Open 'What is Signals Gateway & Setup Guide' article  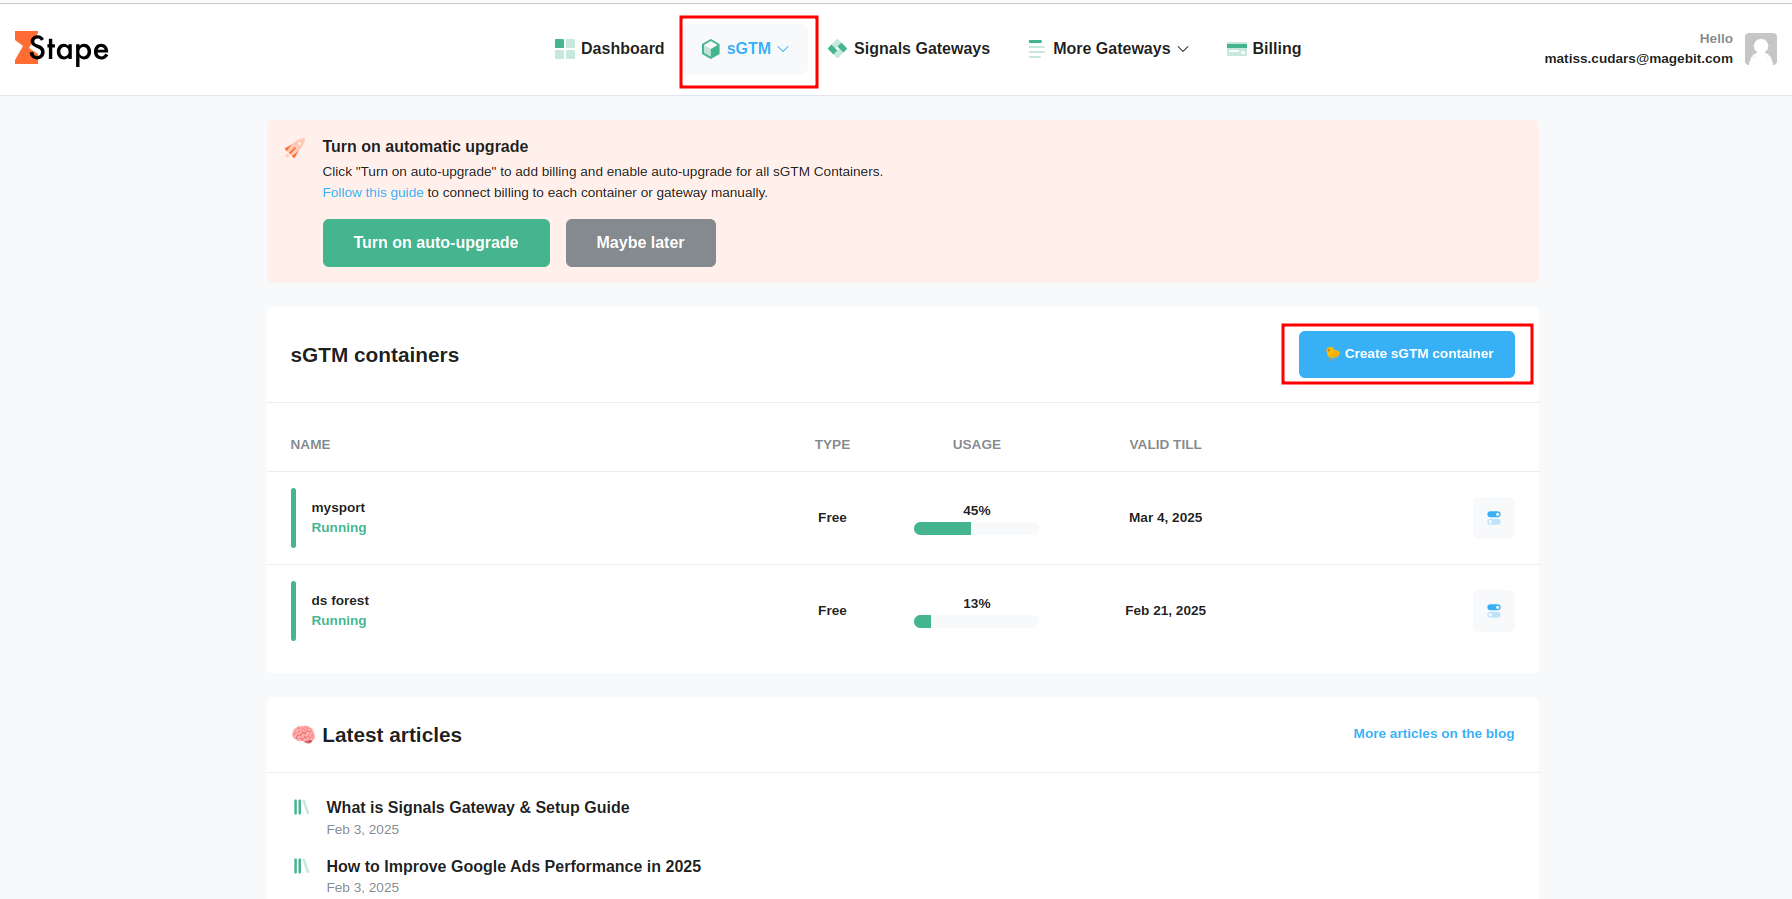point(478,808)
